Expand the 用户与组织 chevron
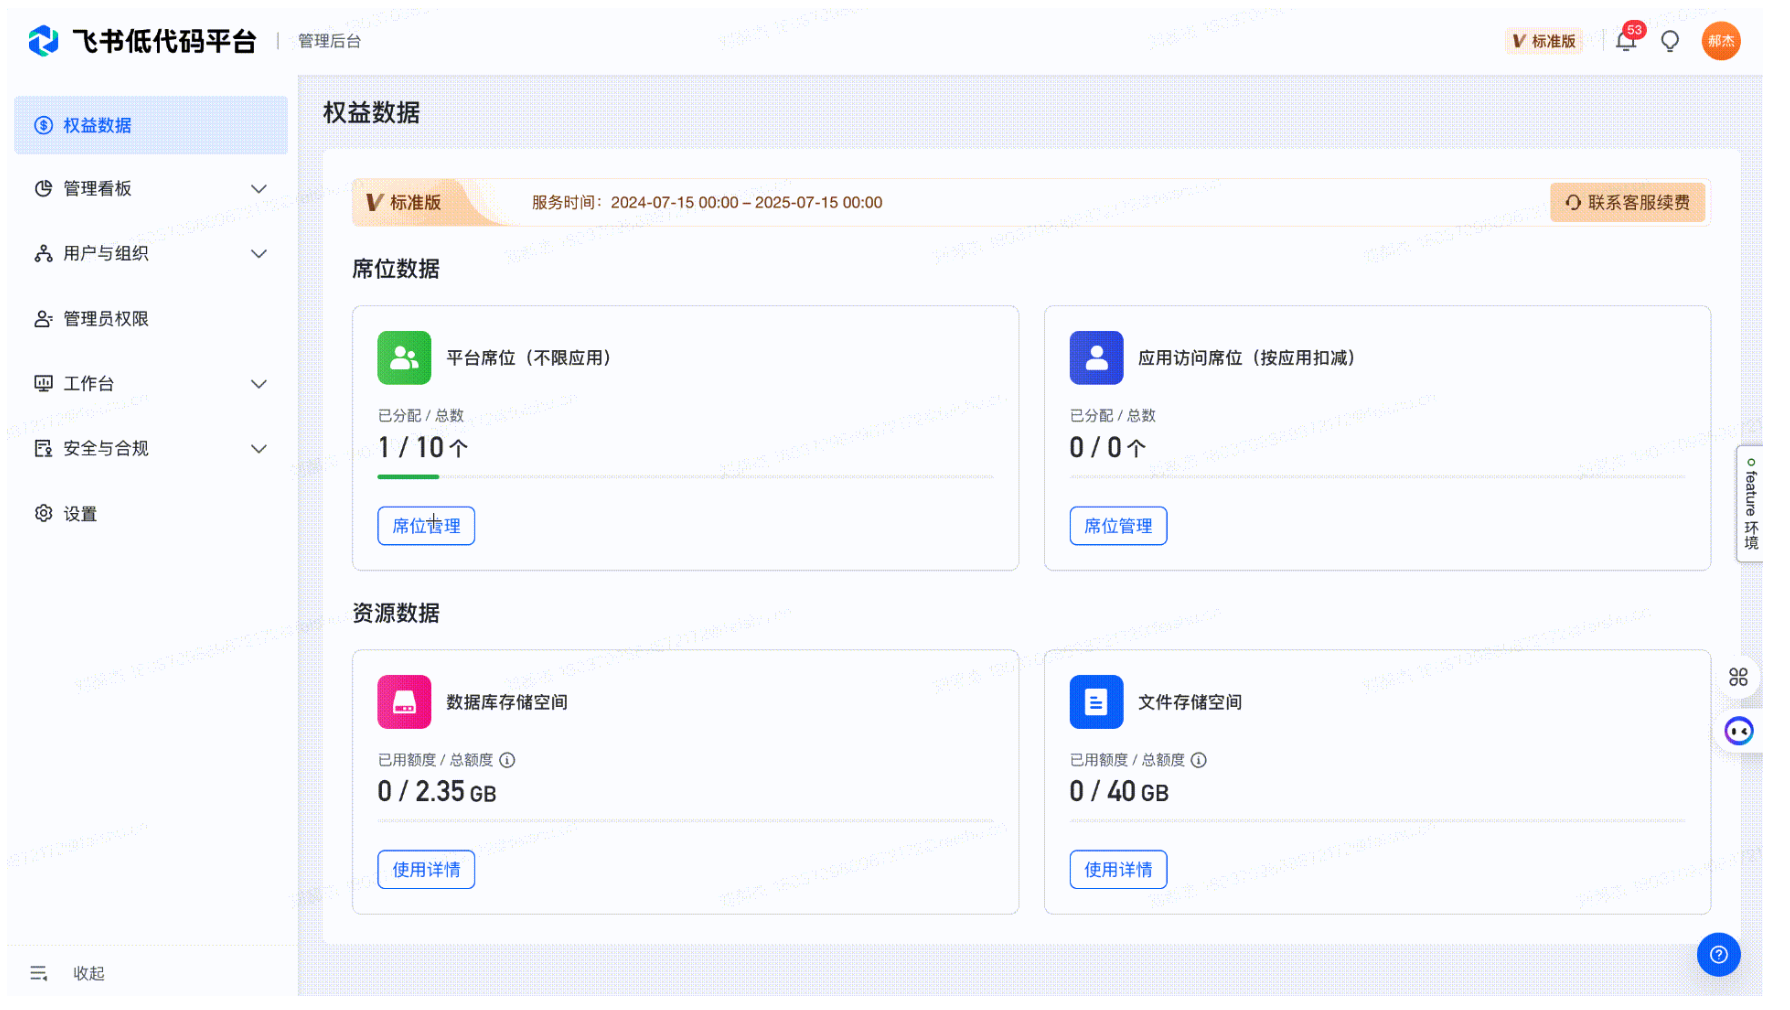 coord(259,254)
